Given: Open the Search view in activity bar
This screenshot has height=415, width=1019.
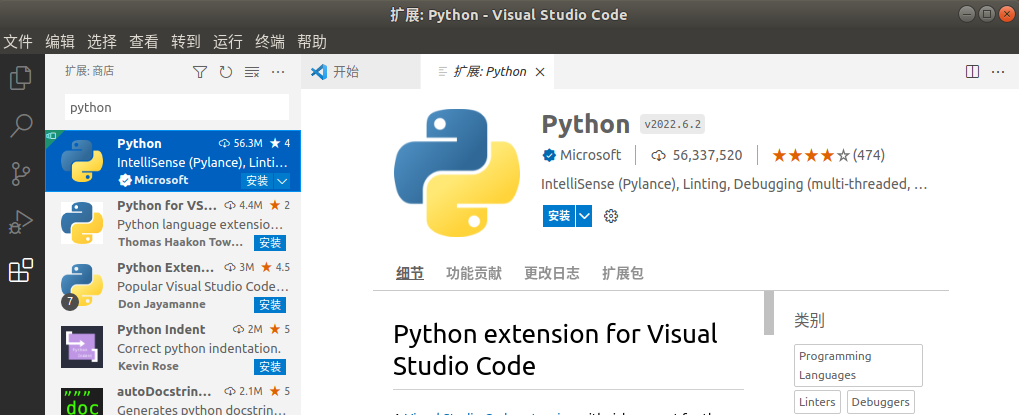Looking at the screenshot, I should (x=21, y=125).
